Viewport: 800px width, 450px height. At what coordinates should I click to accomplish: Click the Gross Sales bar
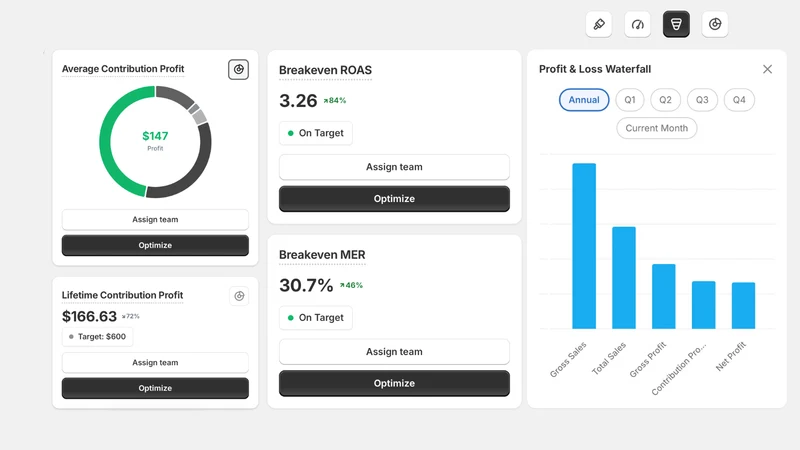584,246
